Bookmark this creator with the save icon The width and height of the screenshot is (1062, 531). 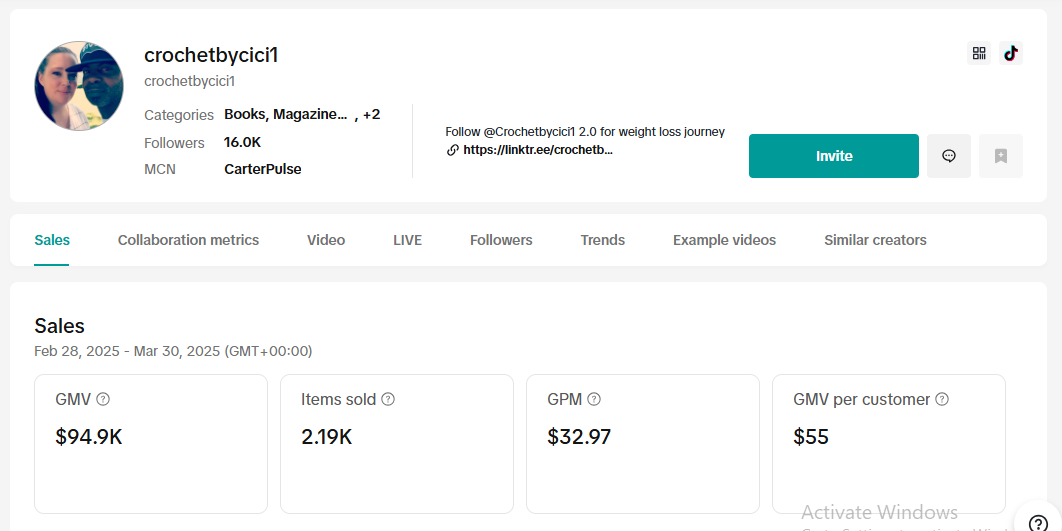pyautogui.click(x=1000, y=156)
